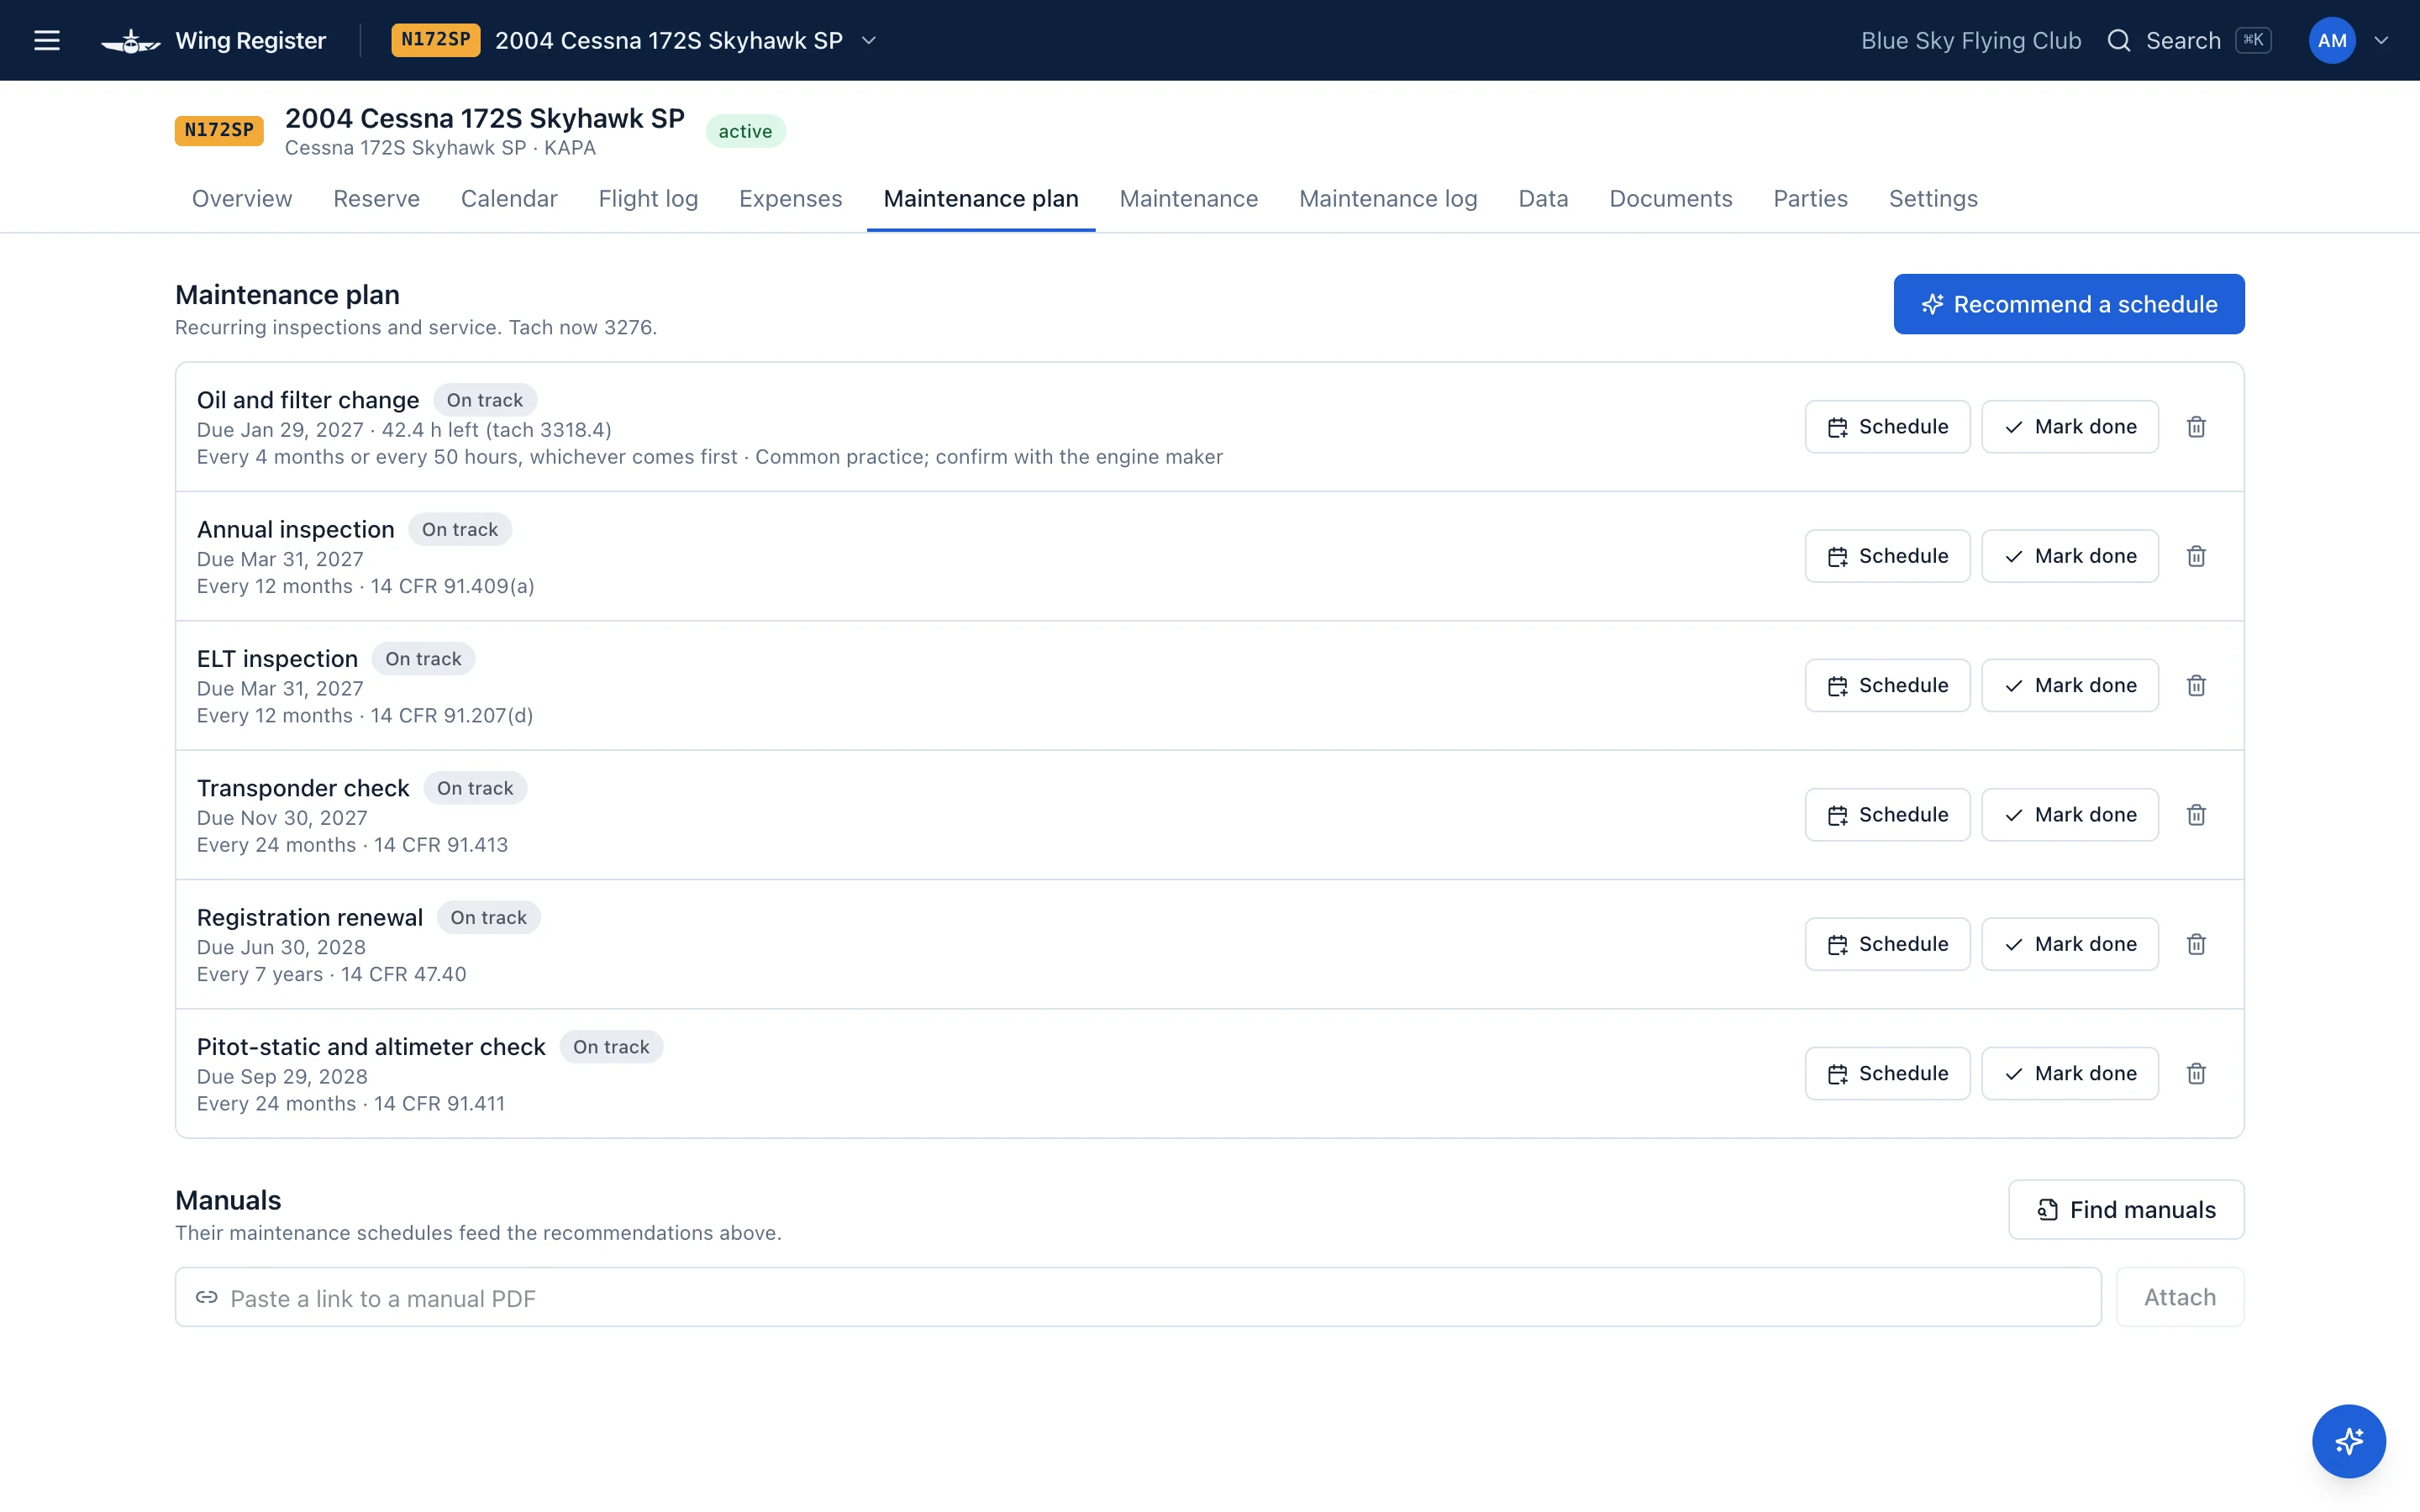Open the Maintenance tab

(1188, 198)
